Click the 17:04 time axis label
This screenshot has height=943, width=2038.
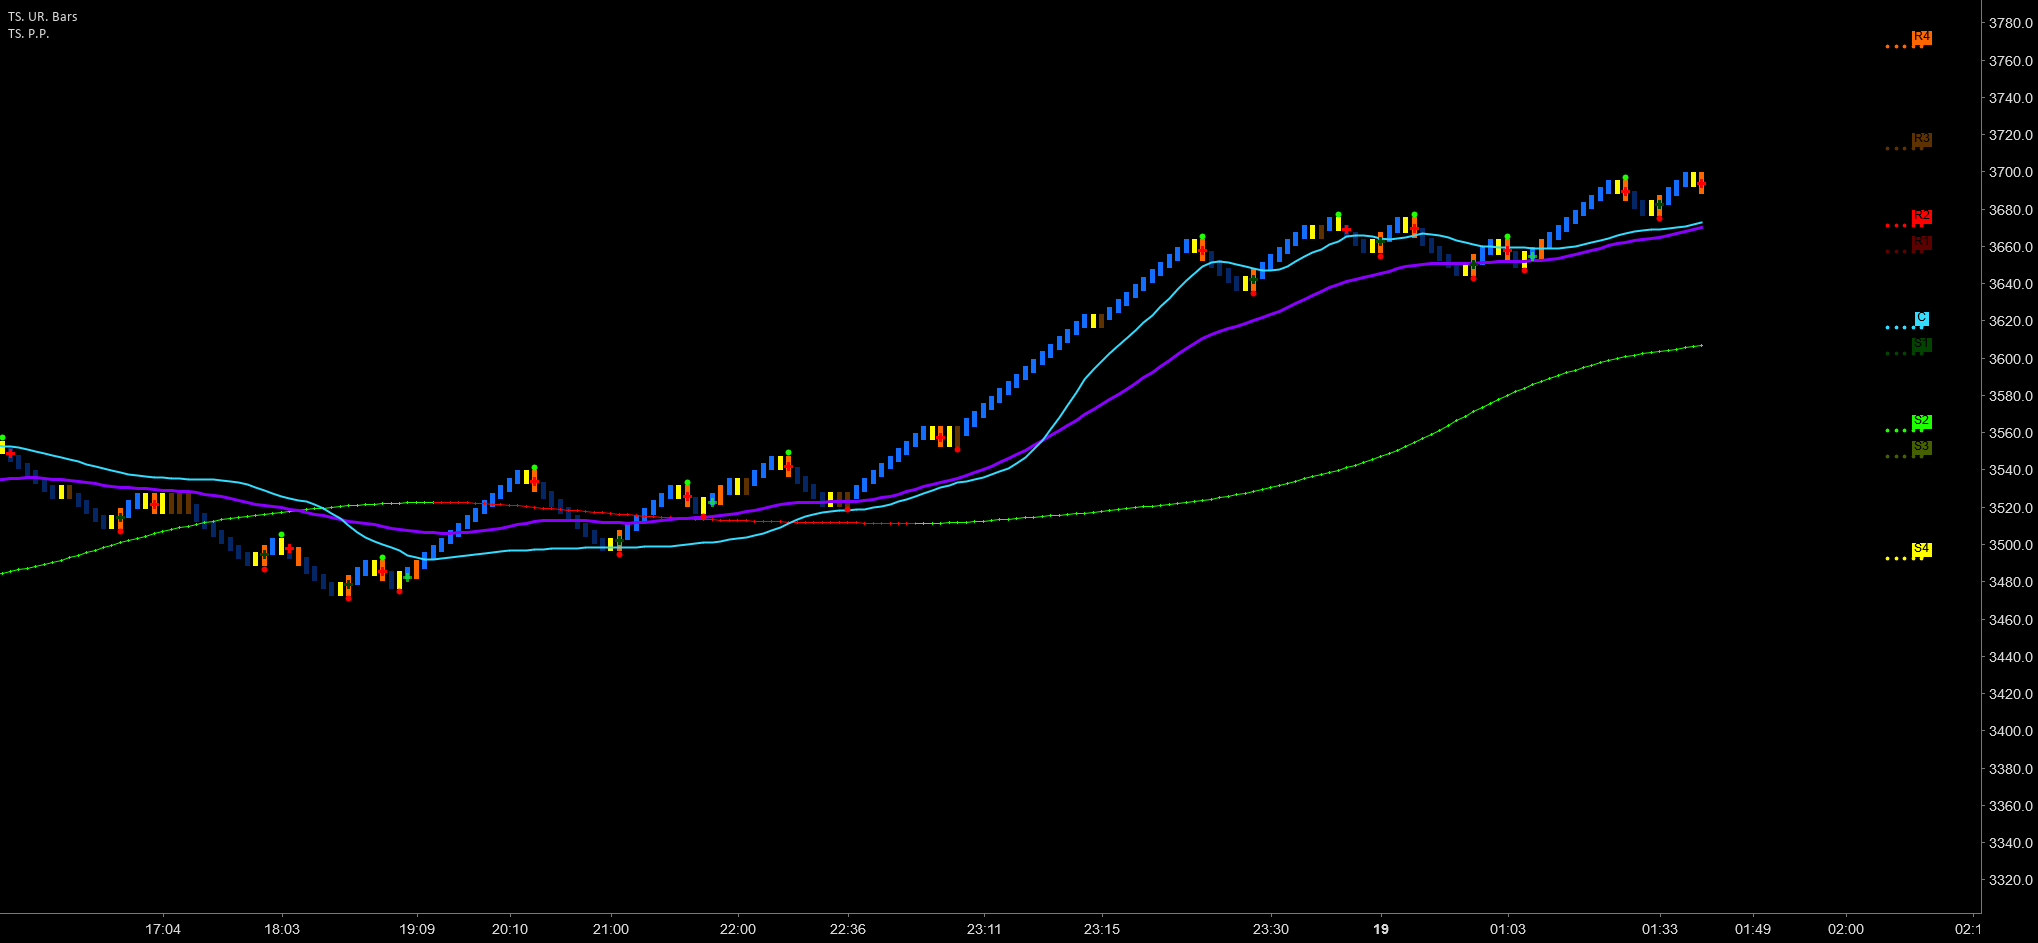click(x=163, y=929)
